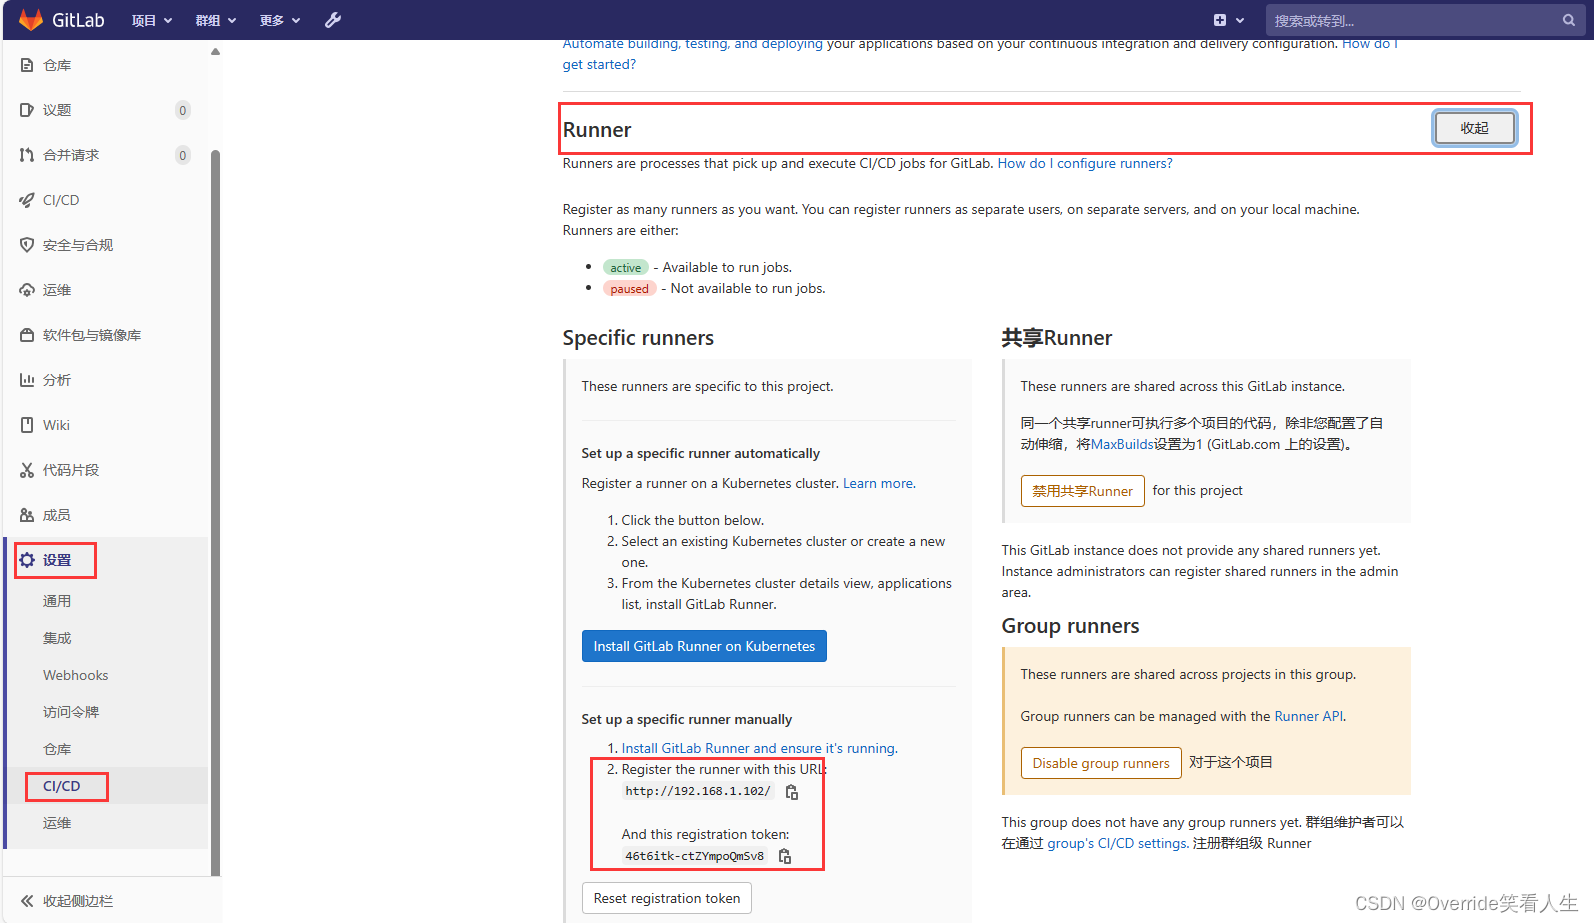Open the get started? link
The width and height of the screenshot is (1594, 923).
point(599,64)
